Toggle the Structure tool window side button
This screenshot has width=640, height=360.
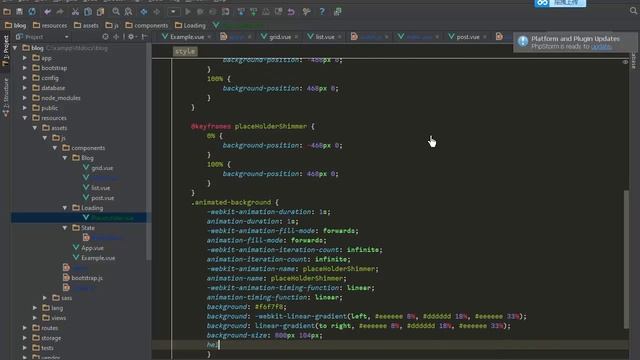(x=5, y=97)
